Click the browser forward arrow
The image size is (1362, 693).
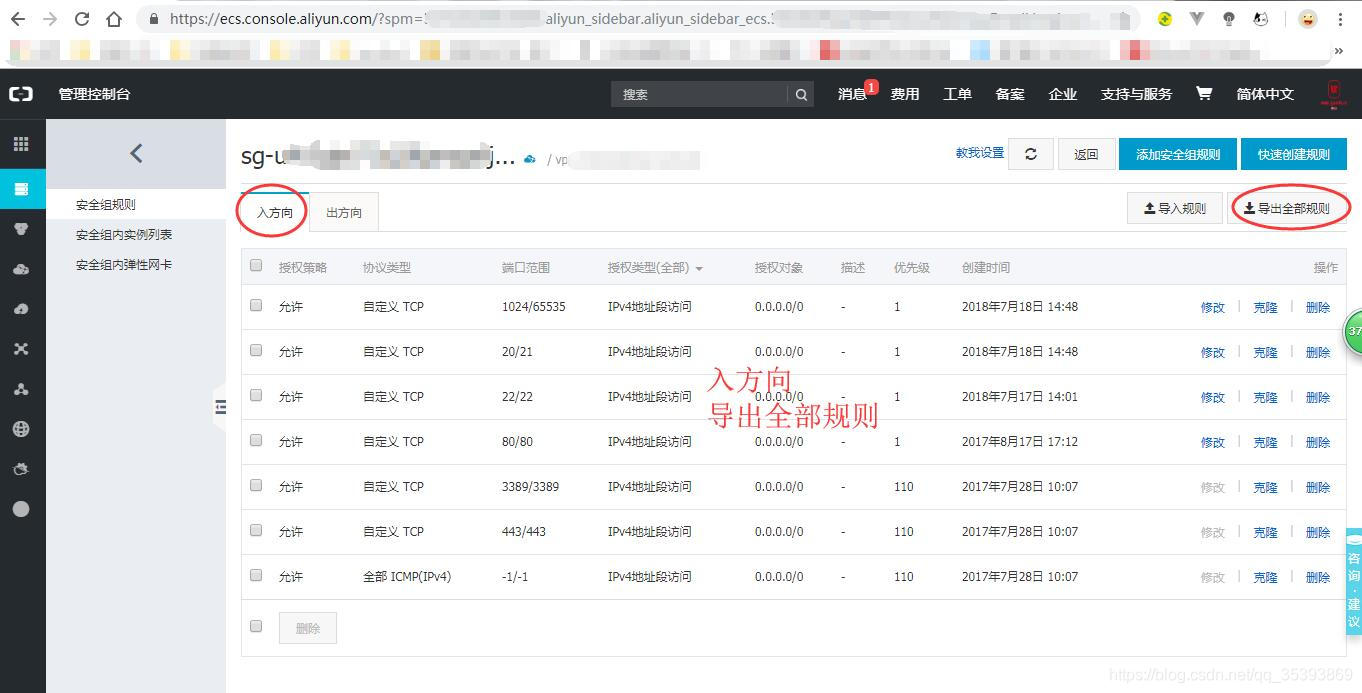point(51,19)
